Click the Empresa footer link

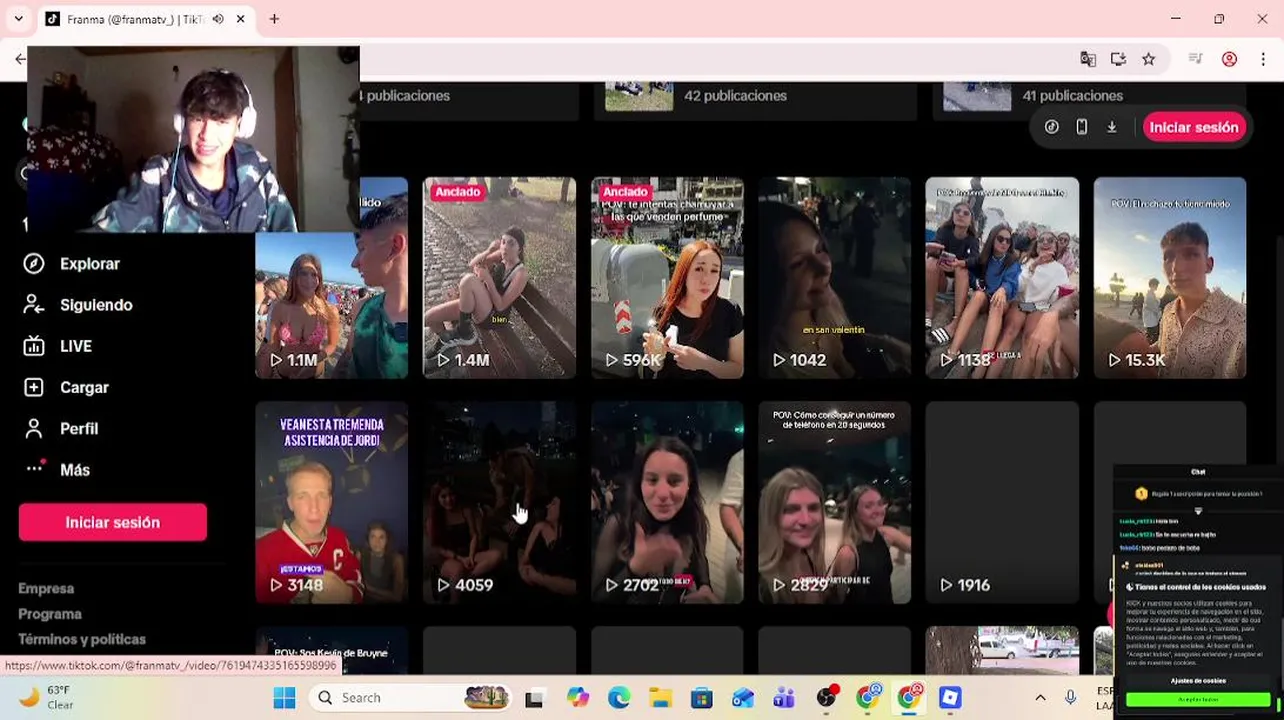click(x=46, y=588)
